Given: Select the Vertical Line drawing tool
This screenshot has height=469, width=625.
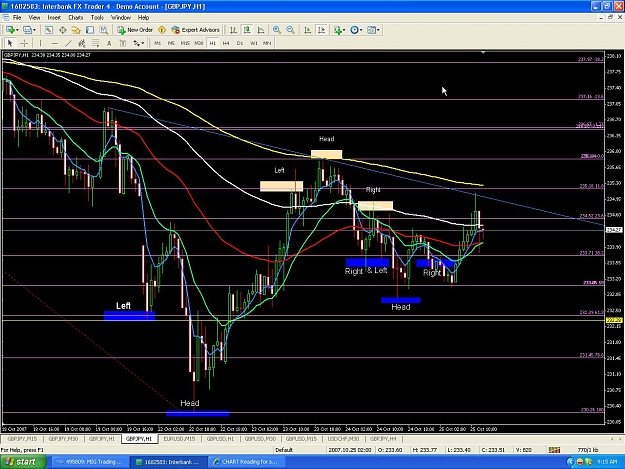Looking at the screenshot, I should point(40,43).
